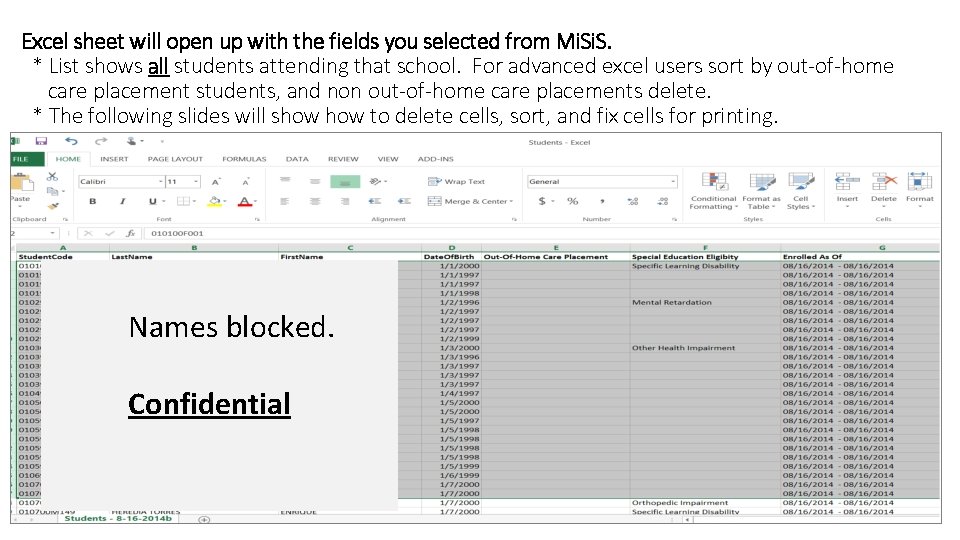This screenshot has width=960, height=540.
Task: Increase the cell indent
Action: coord(404,201)
